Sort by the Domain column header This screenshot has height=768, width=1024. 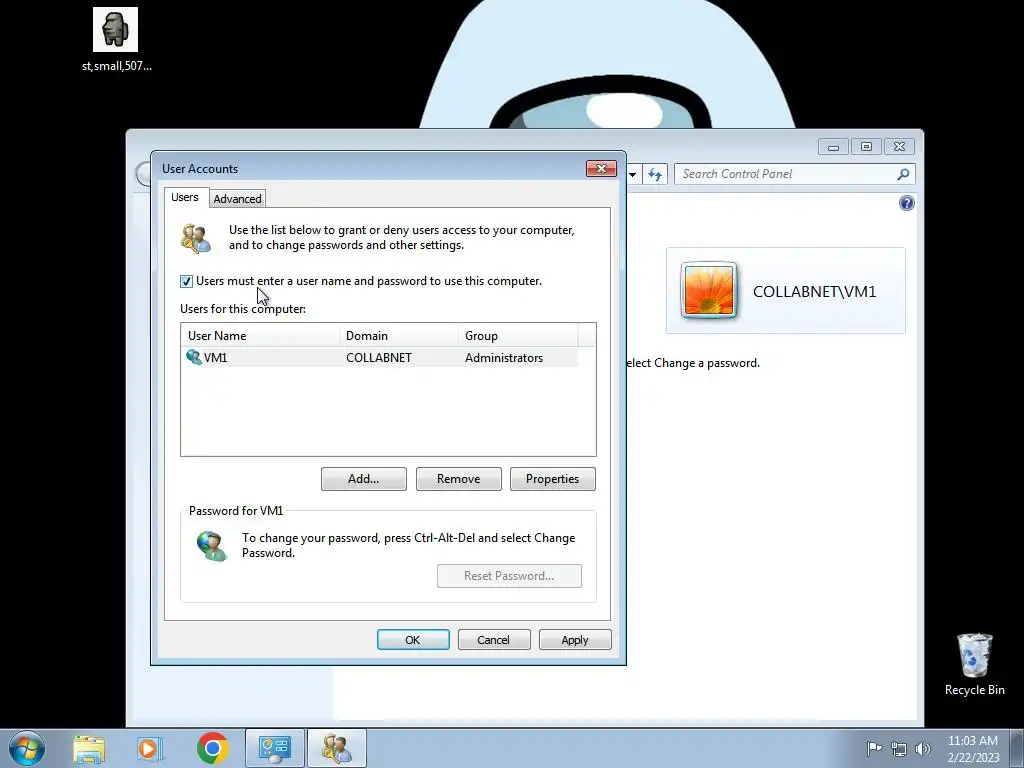click(398, 336)
